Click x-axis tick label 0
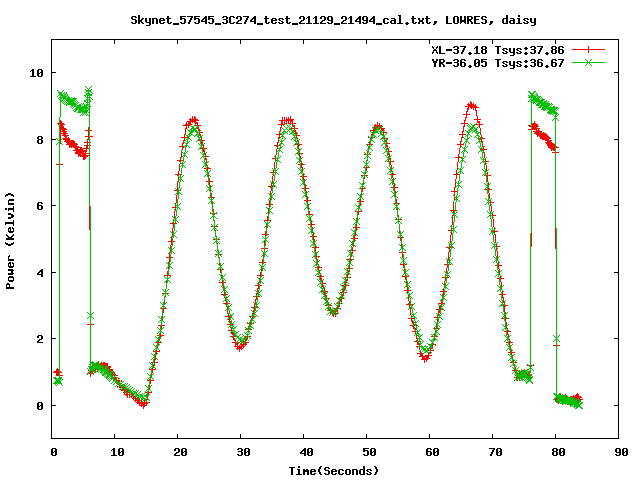Screen dimensions: 640x480 (54, 452)
